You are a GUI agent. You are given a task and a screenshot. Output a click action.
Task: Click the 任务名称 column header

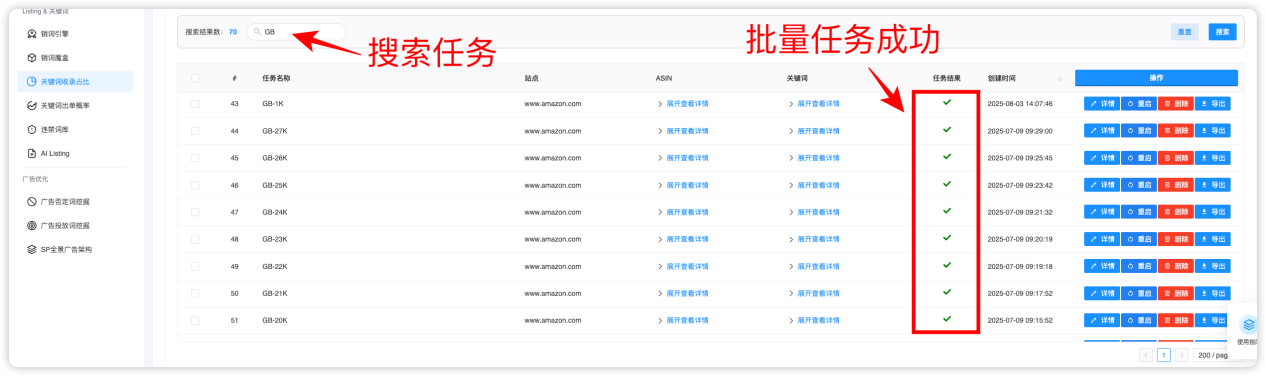(276, 78)
